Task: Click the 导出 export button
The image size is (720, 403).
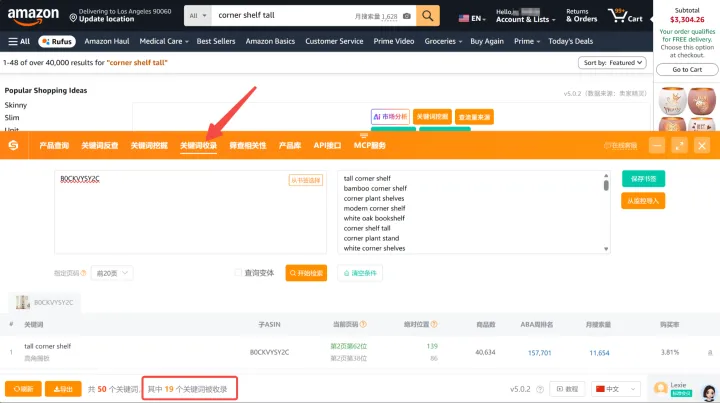Action: [63, 389]
